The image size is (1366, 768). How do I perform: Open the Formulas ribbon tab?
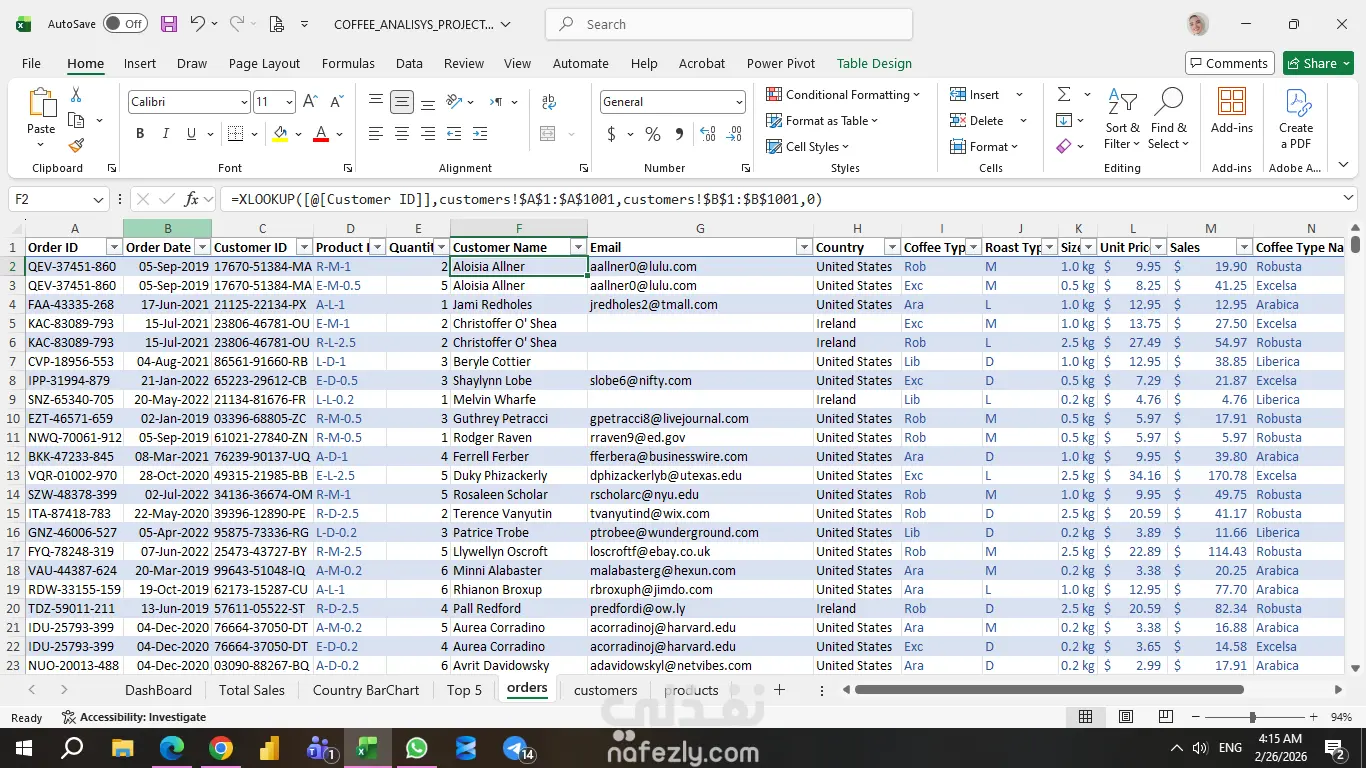click(348, 63)
